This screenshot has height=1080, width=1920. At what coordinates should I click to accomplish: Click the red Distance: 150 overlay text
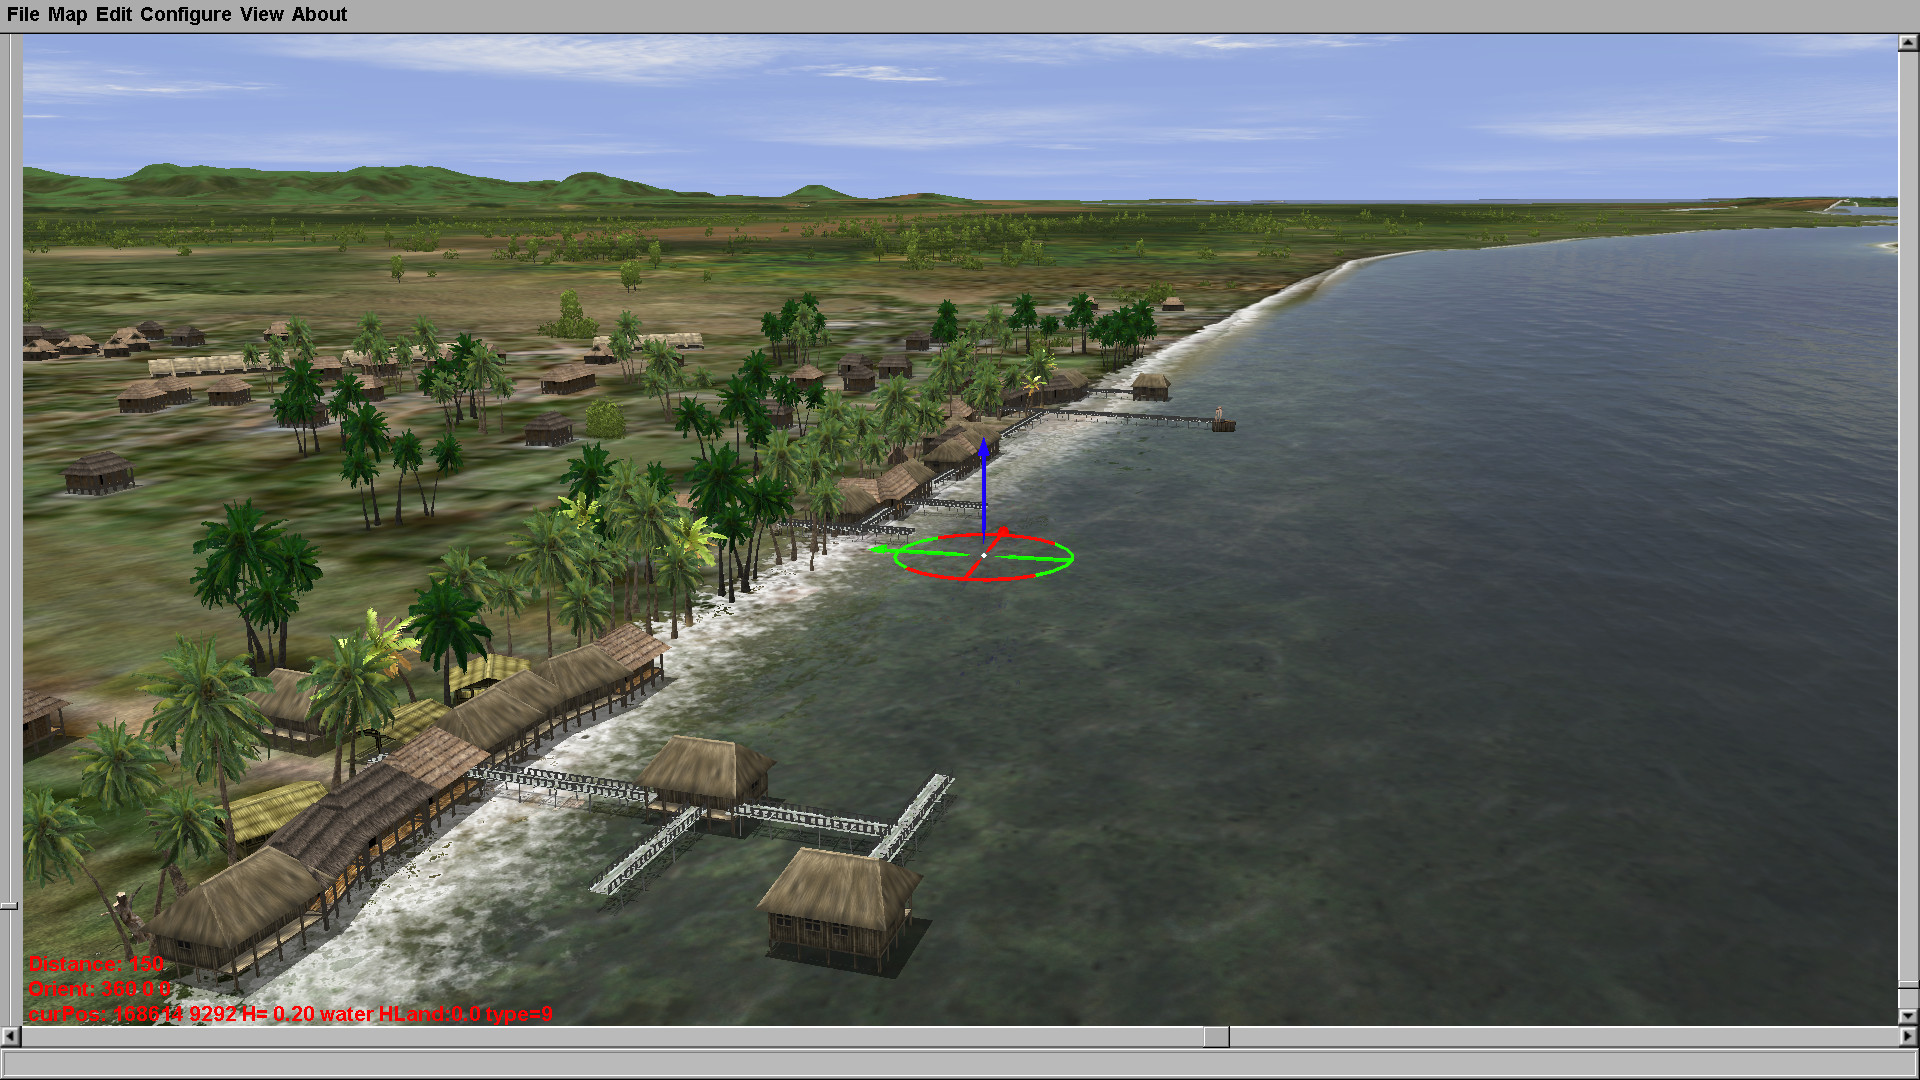[96, 964]
